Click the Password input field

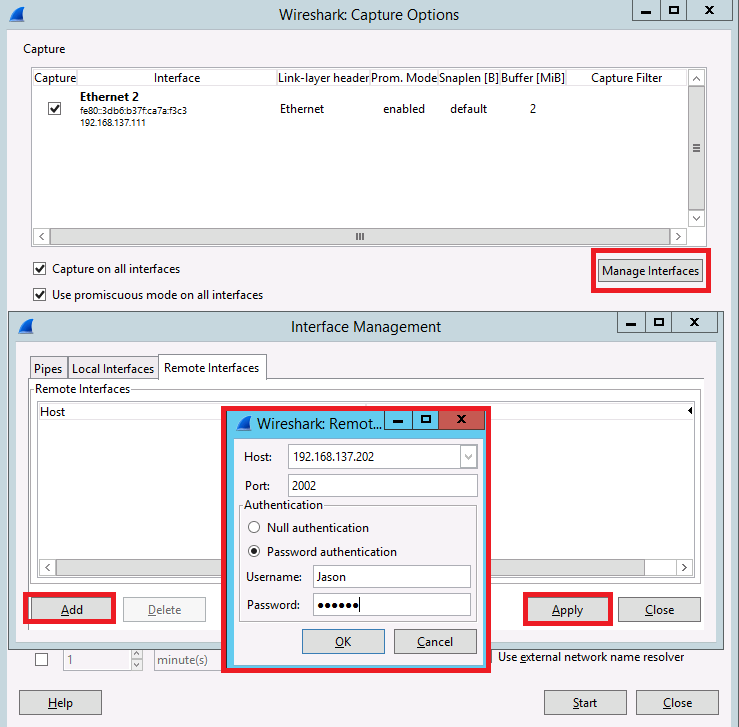(x=392, y=604)
